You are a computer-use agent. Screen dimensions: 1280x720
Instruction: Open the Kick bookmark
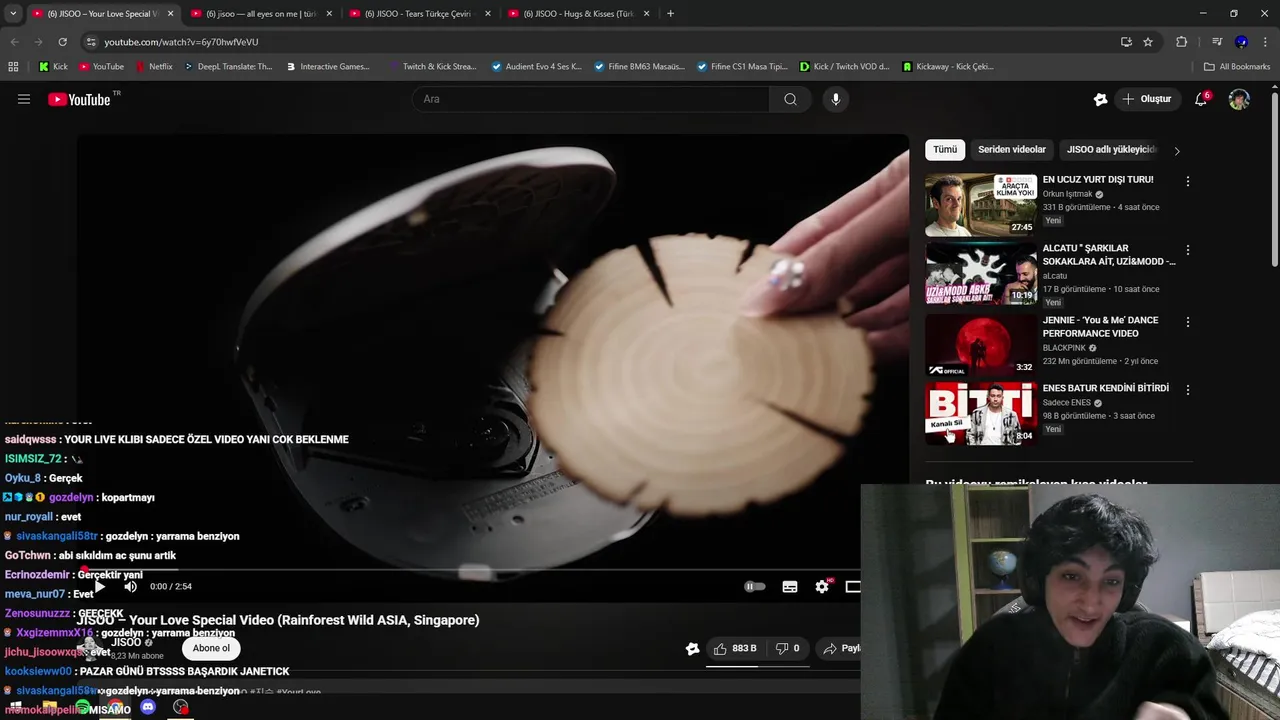point(53,67)
